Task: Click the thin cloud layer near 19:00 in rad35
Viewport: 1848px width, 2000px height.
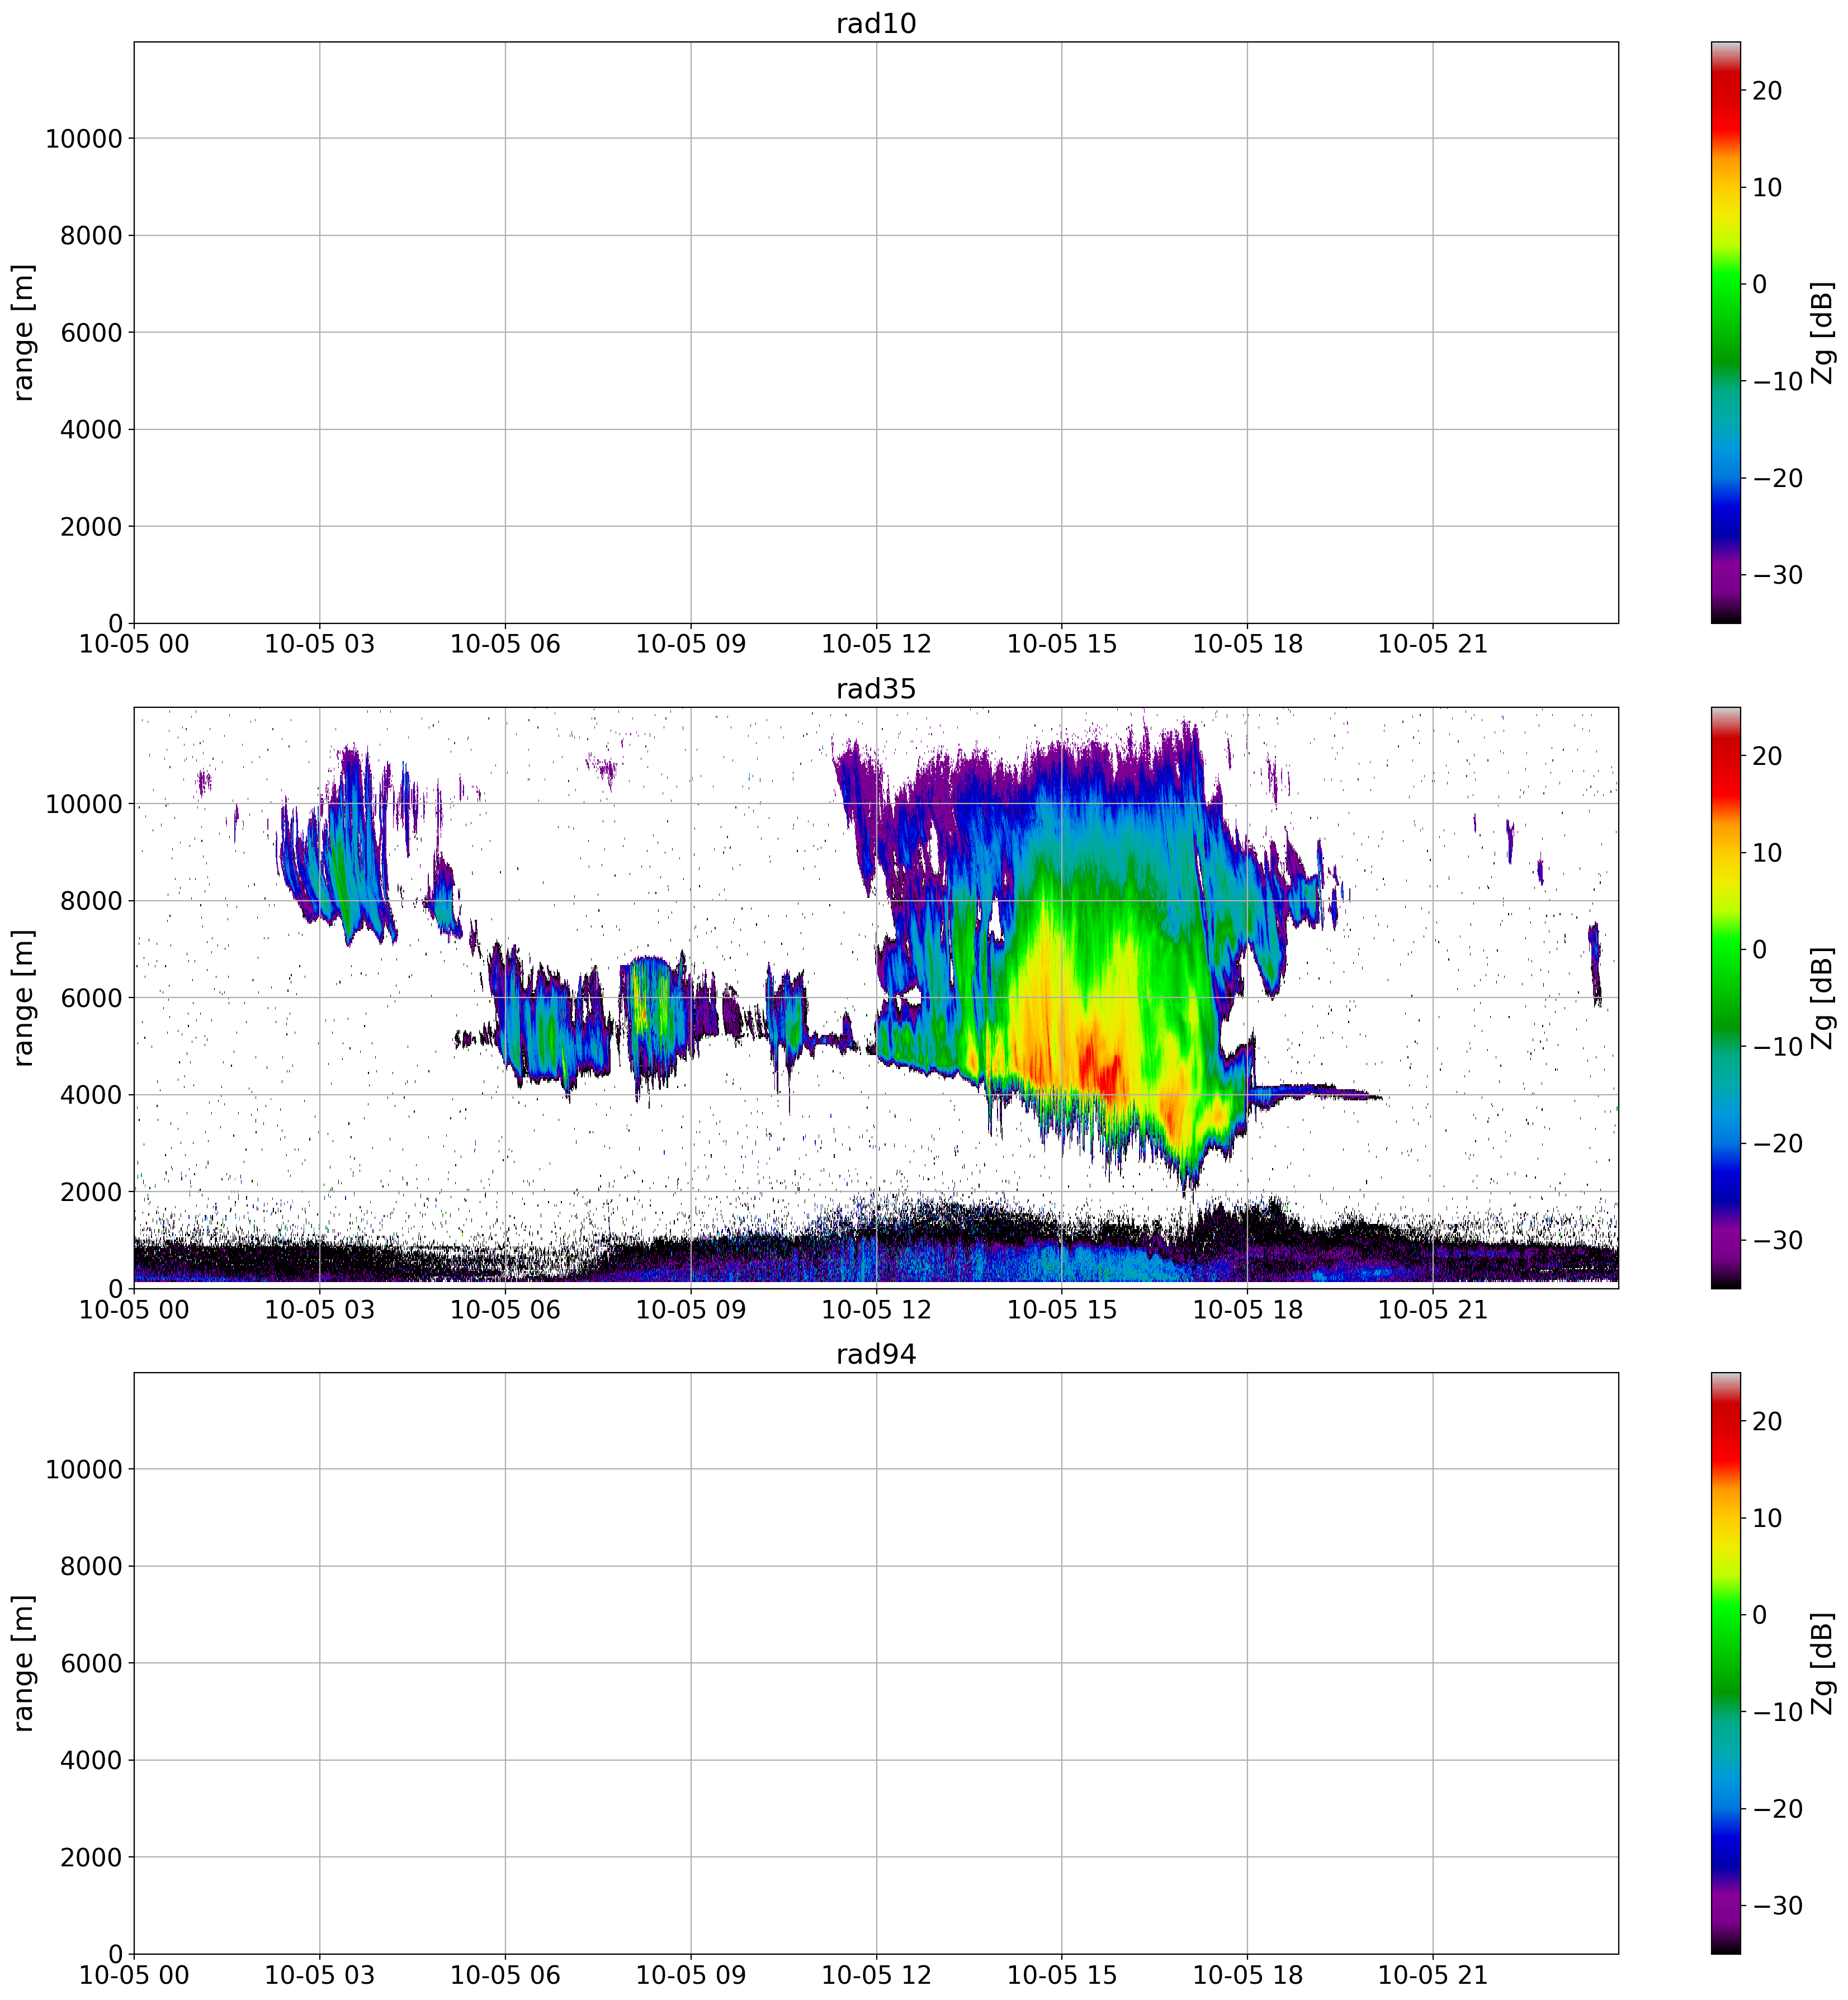Action: [1310, 1090]
